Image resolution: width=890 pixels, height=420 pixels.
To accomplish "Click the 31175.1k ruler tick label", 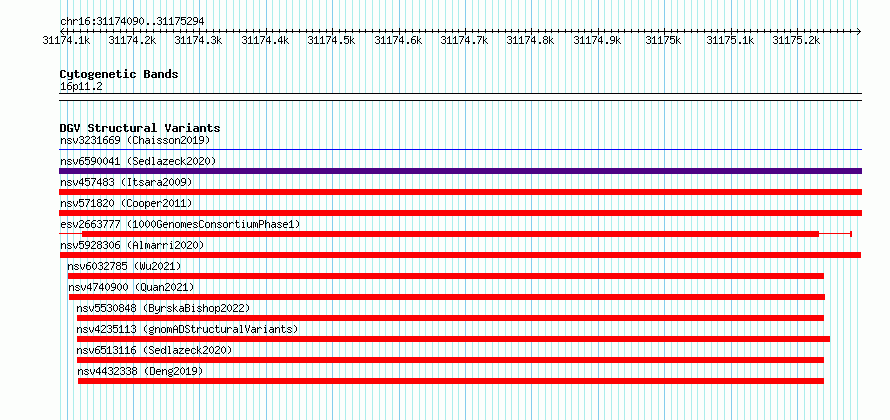I will [x=730, y=40].
